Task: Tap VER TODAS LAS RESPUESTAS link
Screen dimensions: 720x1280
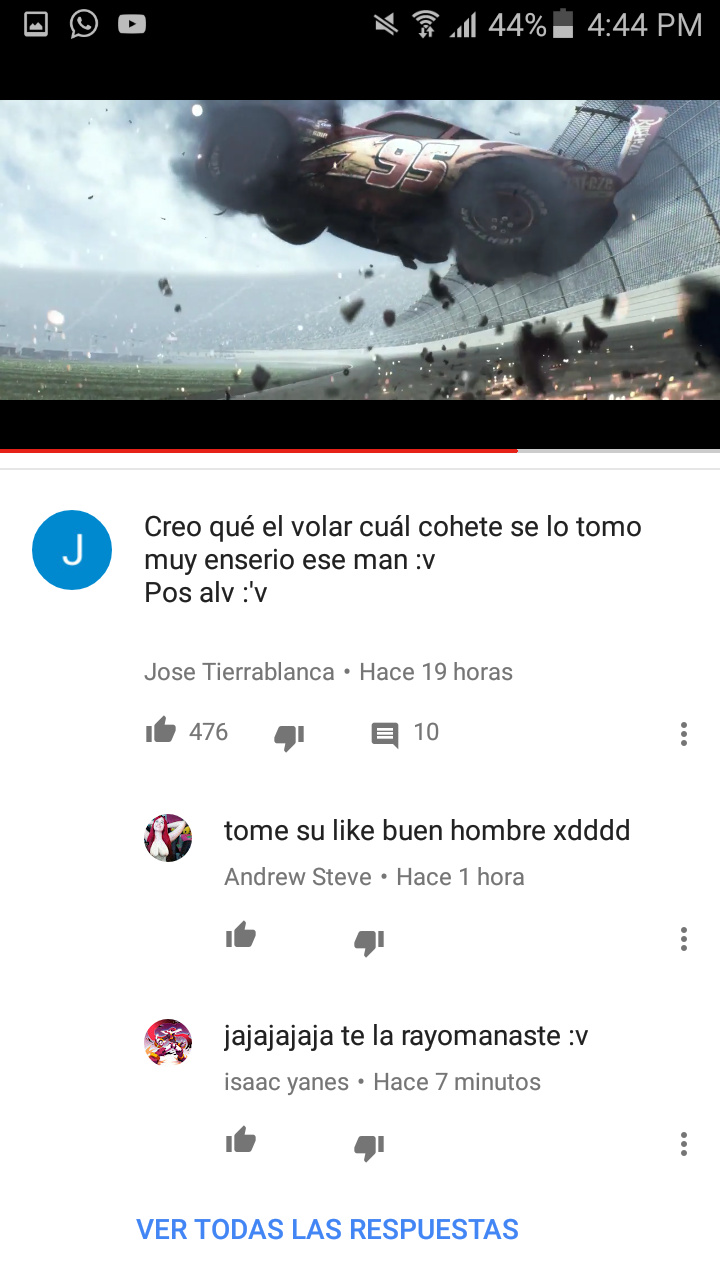Action: [x=327, y=1229]
